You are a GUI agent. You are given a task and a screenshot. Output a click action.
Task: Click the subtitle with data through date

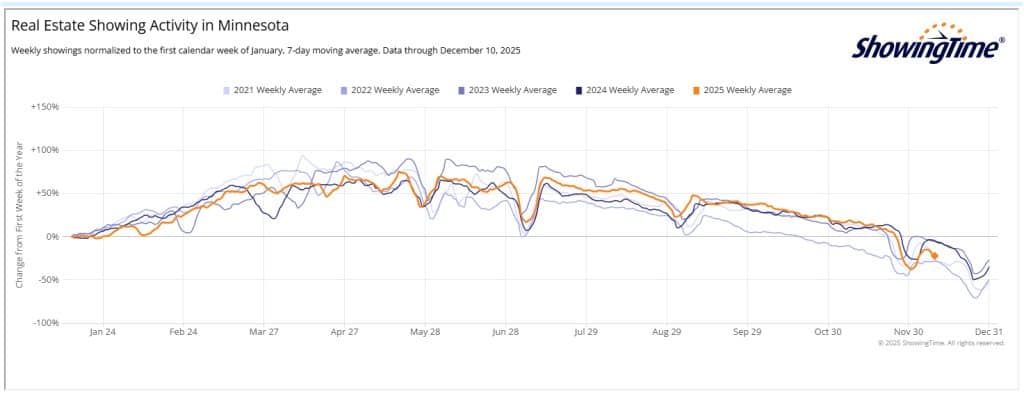tap(266, 50)
